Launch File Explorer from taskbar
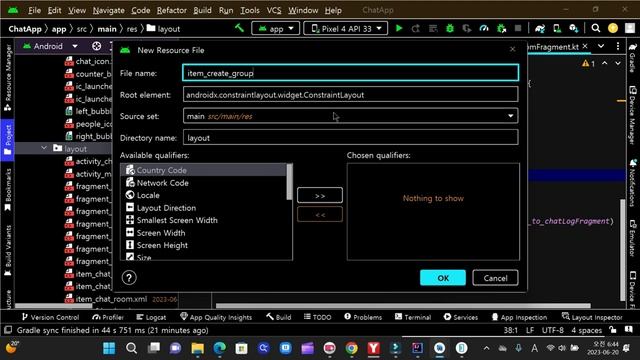 click(x=198, y=348)
